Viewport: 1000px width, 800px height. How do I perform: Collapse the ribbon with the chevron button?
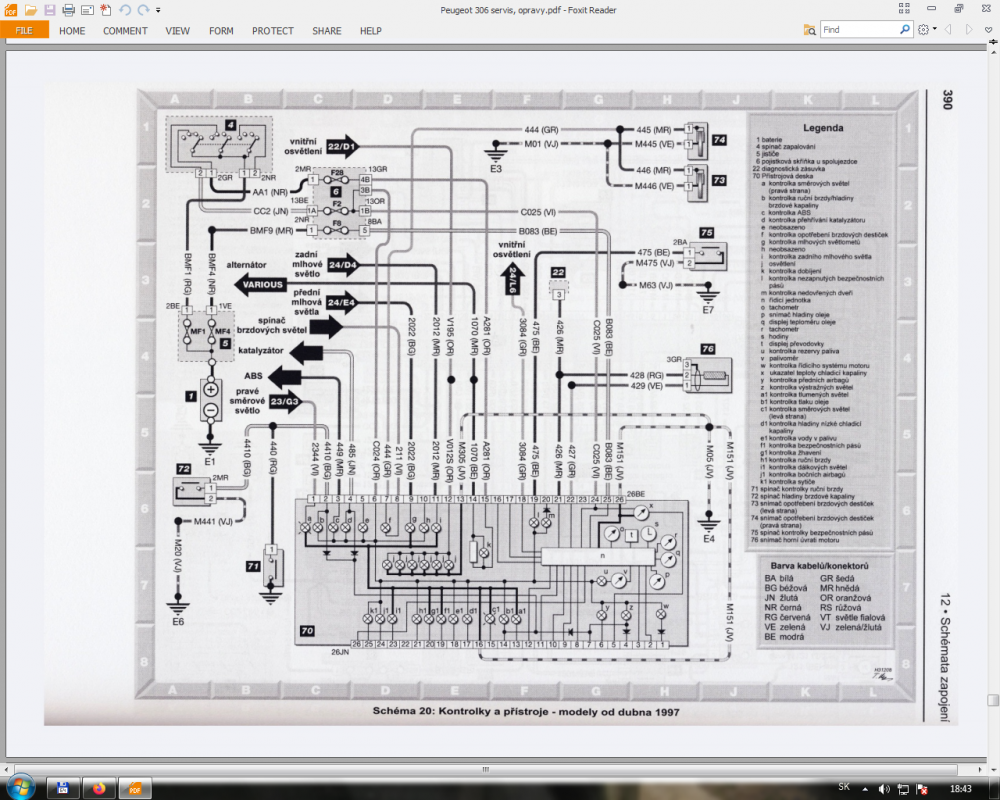coord(989,29)
